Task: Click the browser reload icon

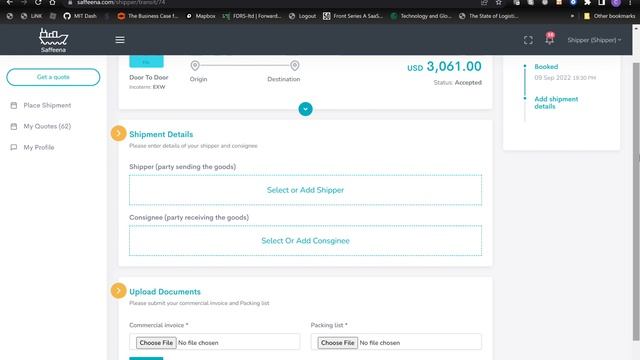Action: pyautogui.click(x=38, y=2)
